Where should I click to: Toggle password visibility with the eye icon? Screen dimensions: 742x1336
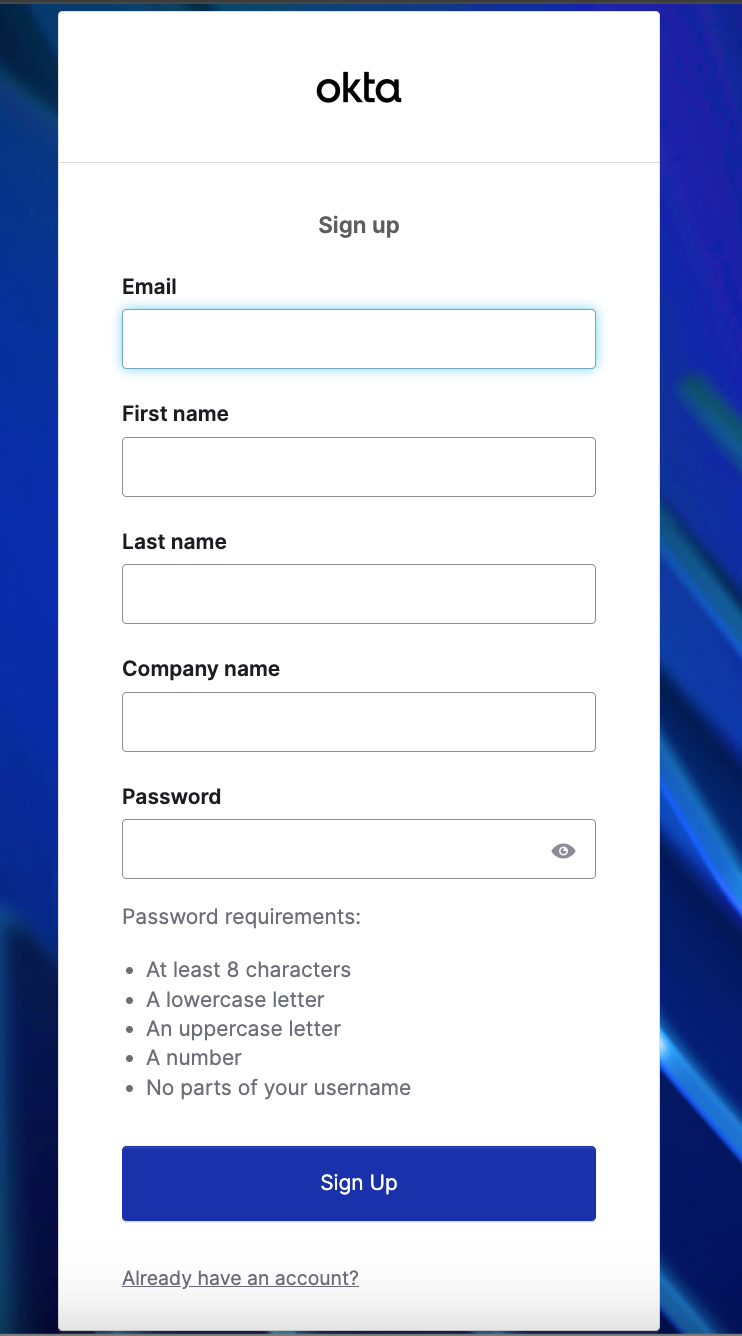point(563,850)
